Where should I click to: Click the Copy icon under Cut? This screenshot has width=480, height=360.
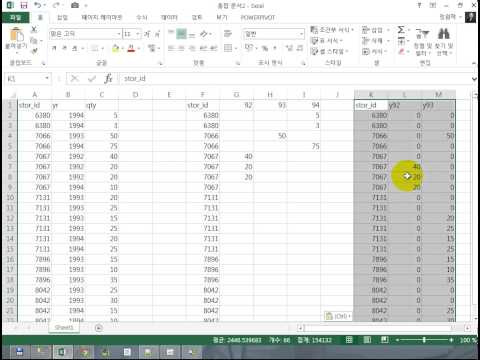[x=34, y=41]
